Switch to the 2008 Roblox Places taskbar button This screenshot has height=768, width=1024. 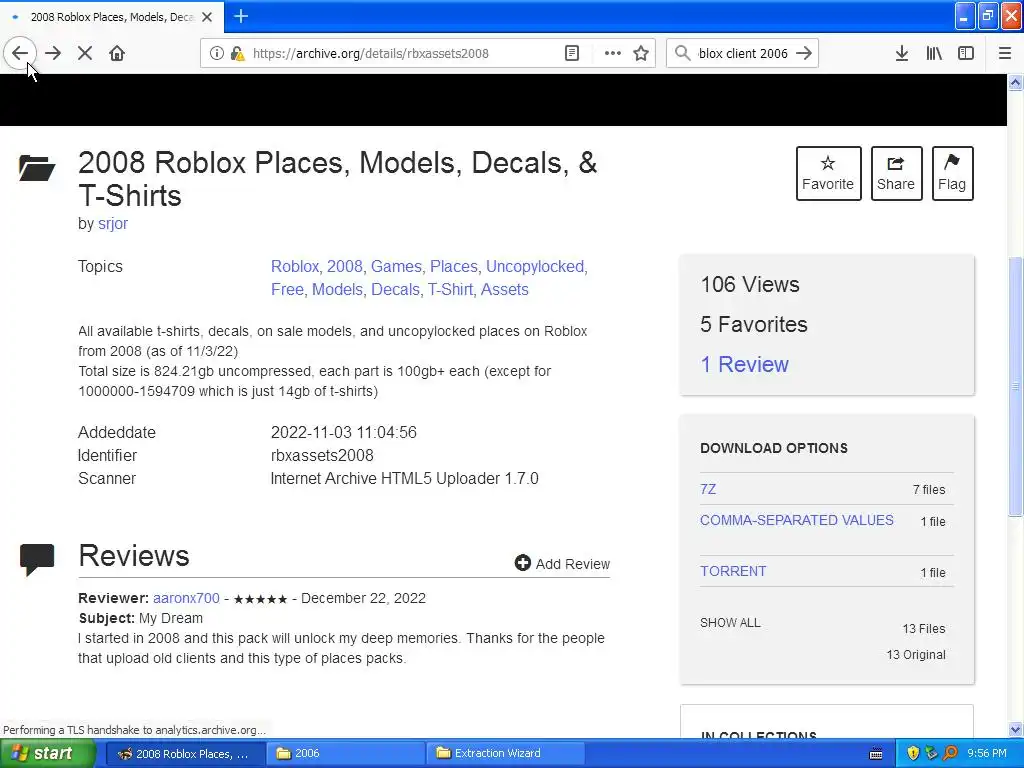pos(185,754)
